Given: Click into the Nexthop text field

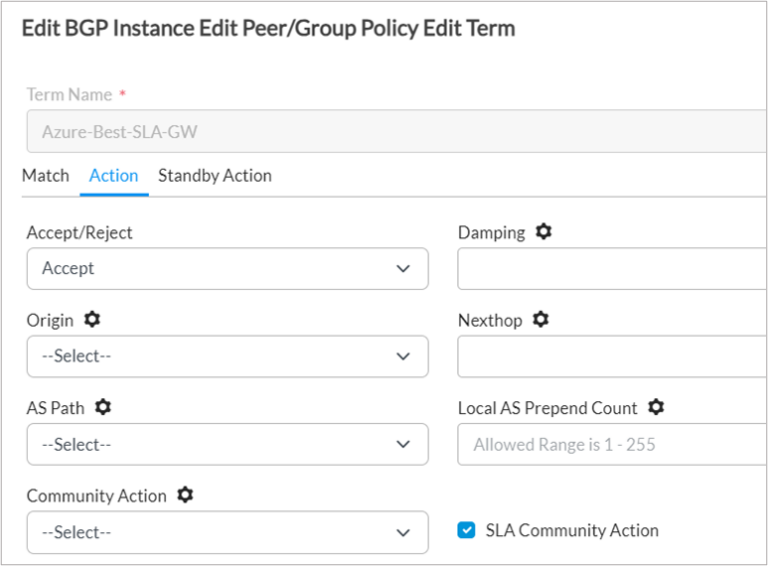Looking at the screenshot, I should coord(612,356).
